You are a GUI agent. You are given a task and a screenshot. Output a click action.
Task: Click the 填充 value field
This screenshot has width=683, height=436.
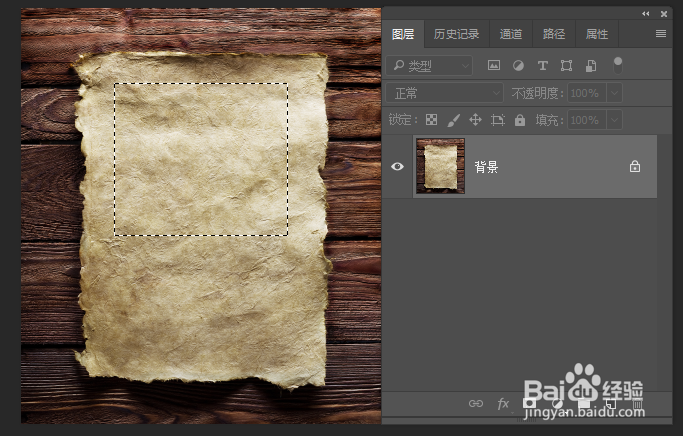(x=586, y=120)
